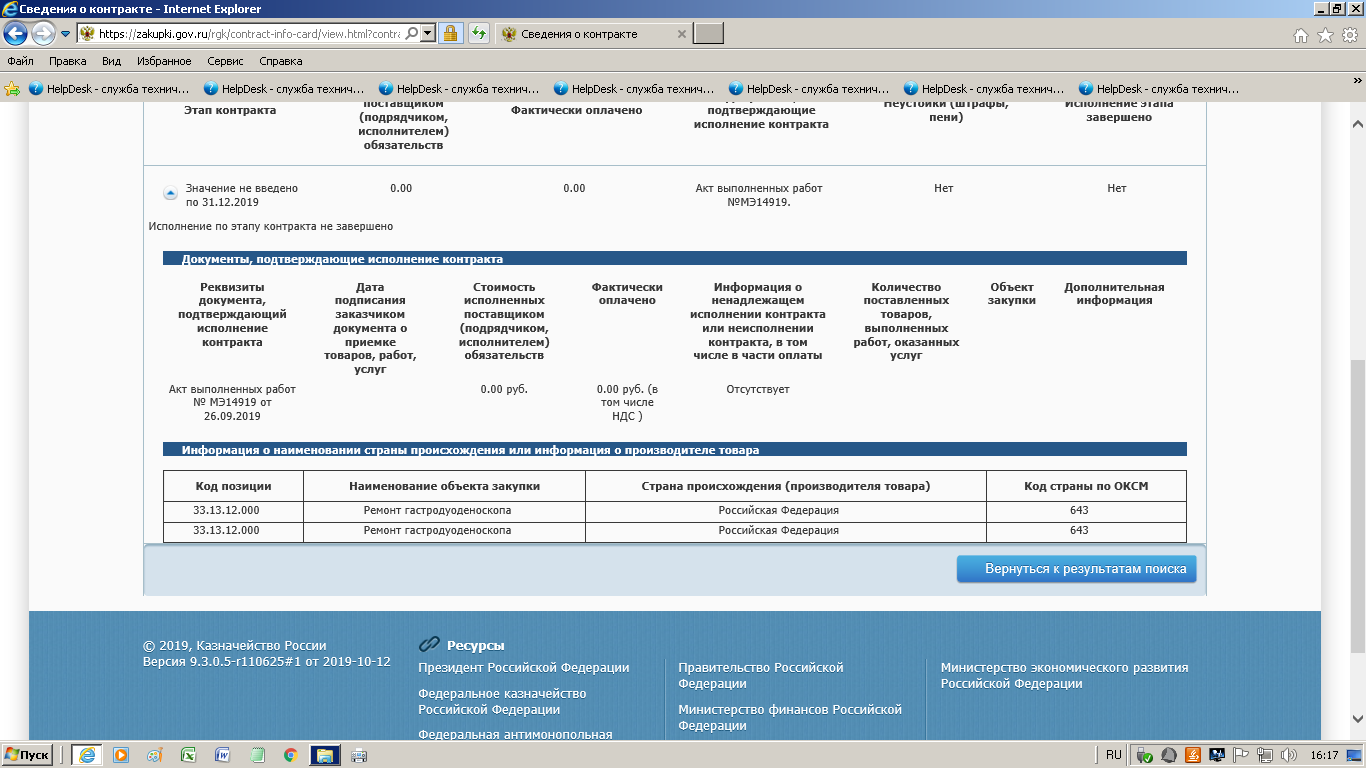Open the notepad icon on the taskbar
This screenshot has width=1366, height=768.
[x=257, y=755]
